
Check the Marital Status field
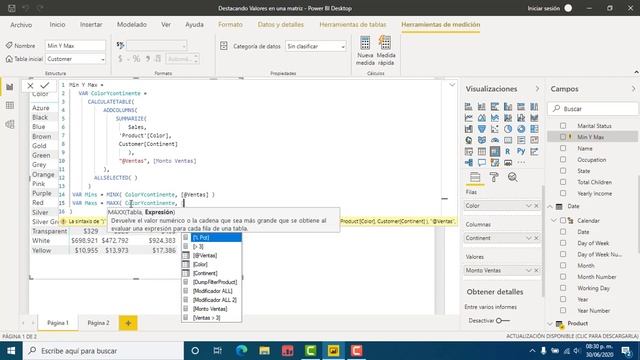[x=563, y=126]
